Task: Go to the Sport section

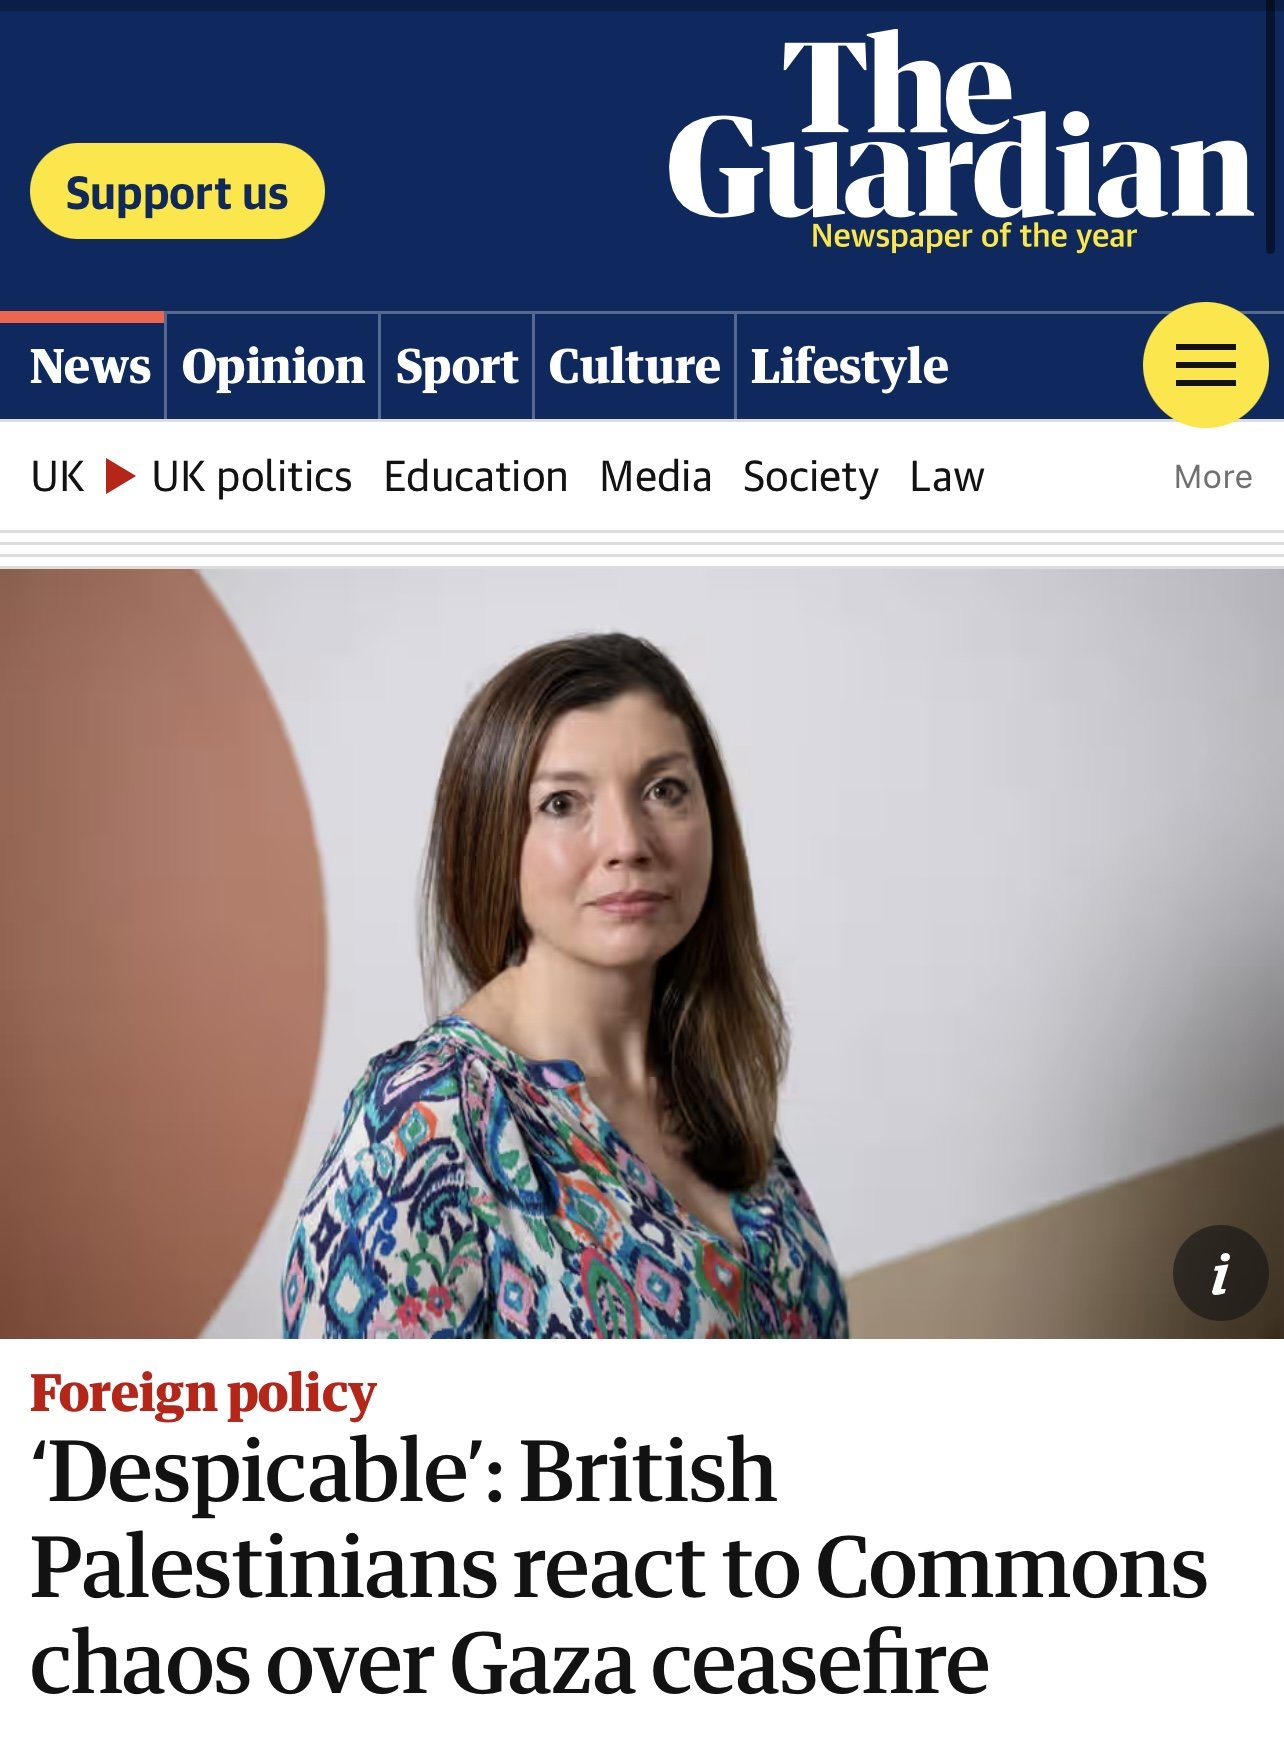Action: (x=457, y=367)
